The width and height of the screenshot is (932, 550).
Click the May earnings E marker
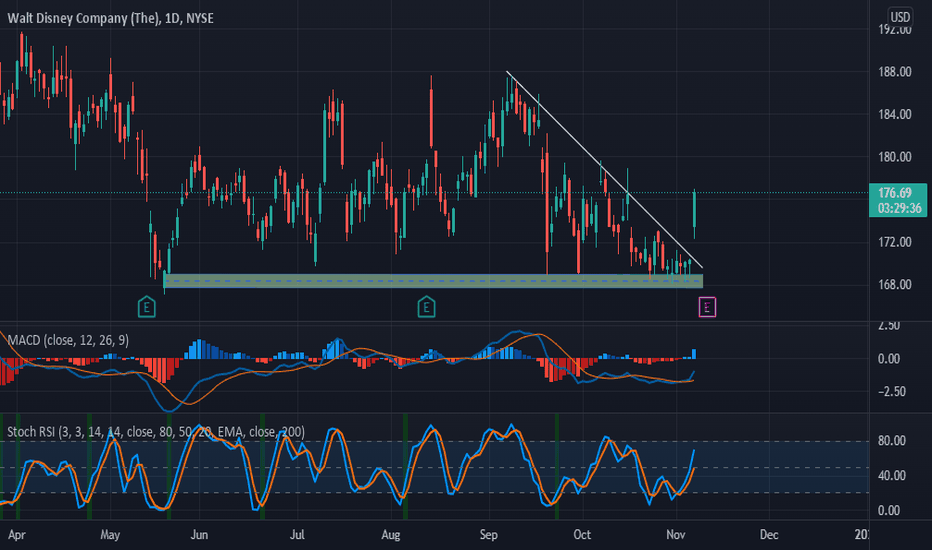(146, 307)
